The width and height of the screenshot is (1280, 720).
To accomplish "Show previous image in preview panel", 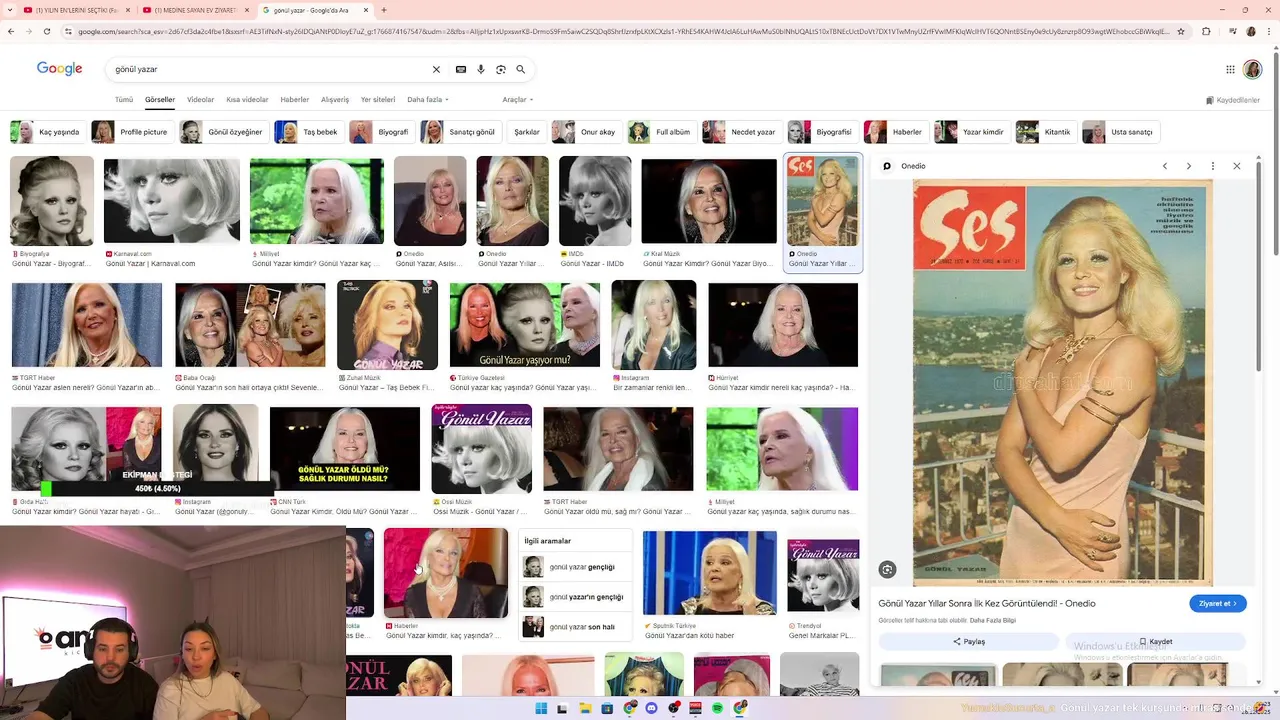I will pos(1165,166).
